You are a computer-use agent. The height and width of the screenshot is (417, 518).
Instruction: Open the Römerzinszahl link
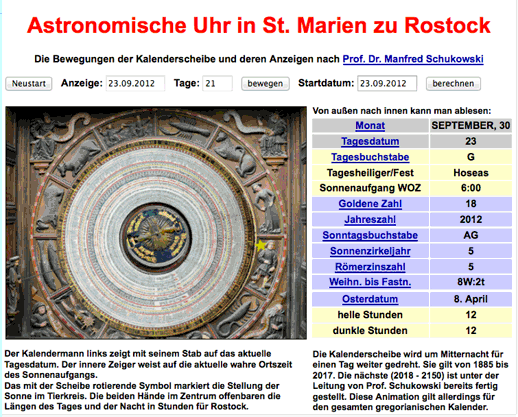370,267
